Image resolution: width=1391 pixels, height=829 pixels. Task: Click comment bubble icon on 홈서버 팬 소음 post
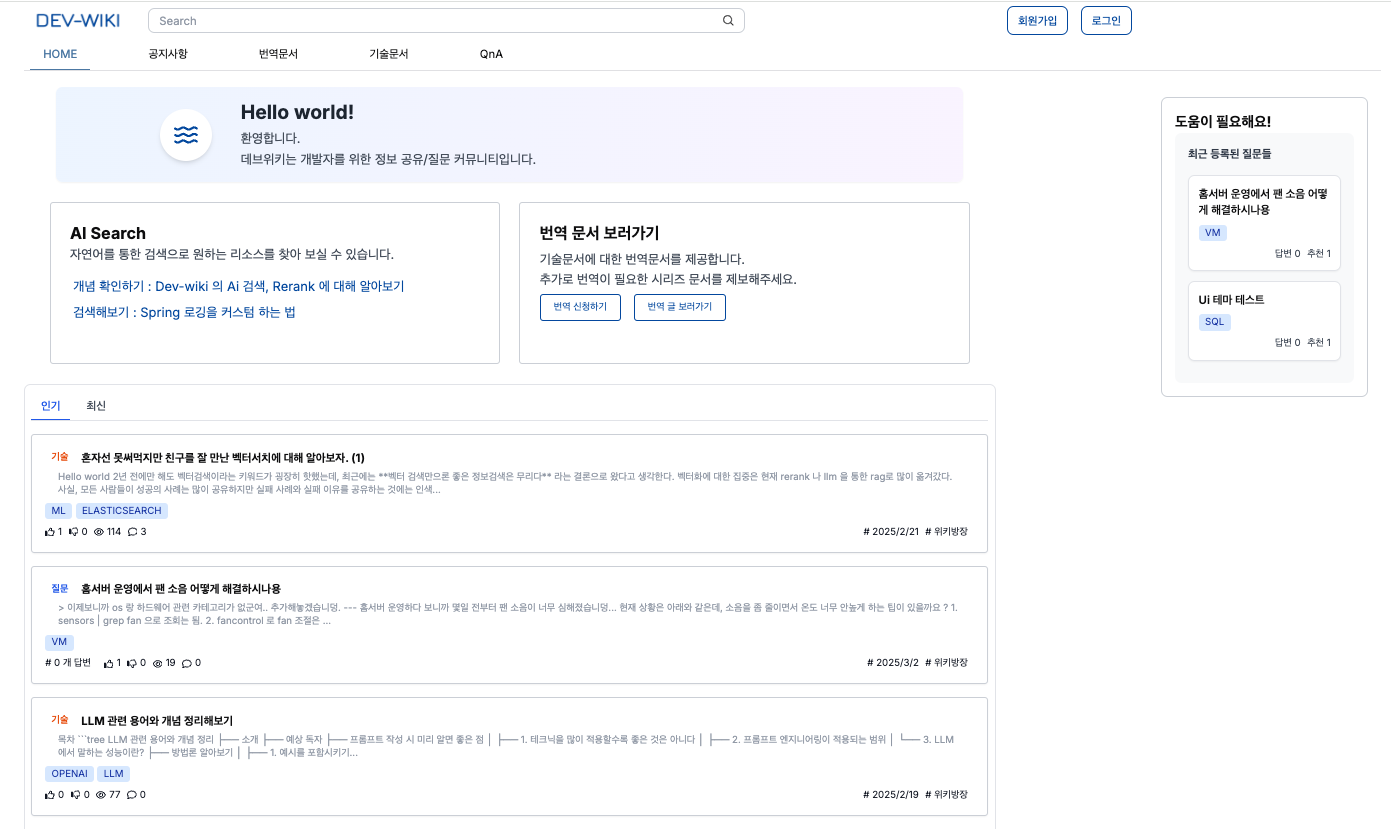click(187, 663)
